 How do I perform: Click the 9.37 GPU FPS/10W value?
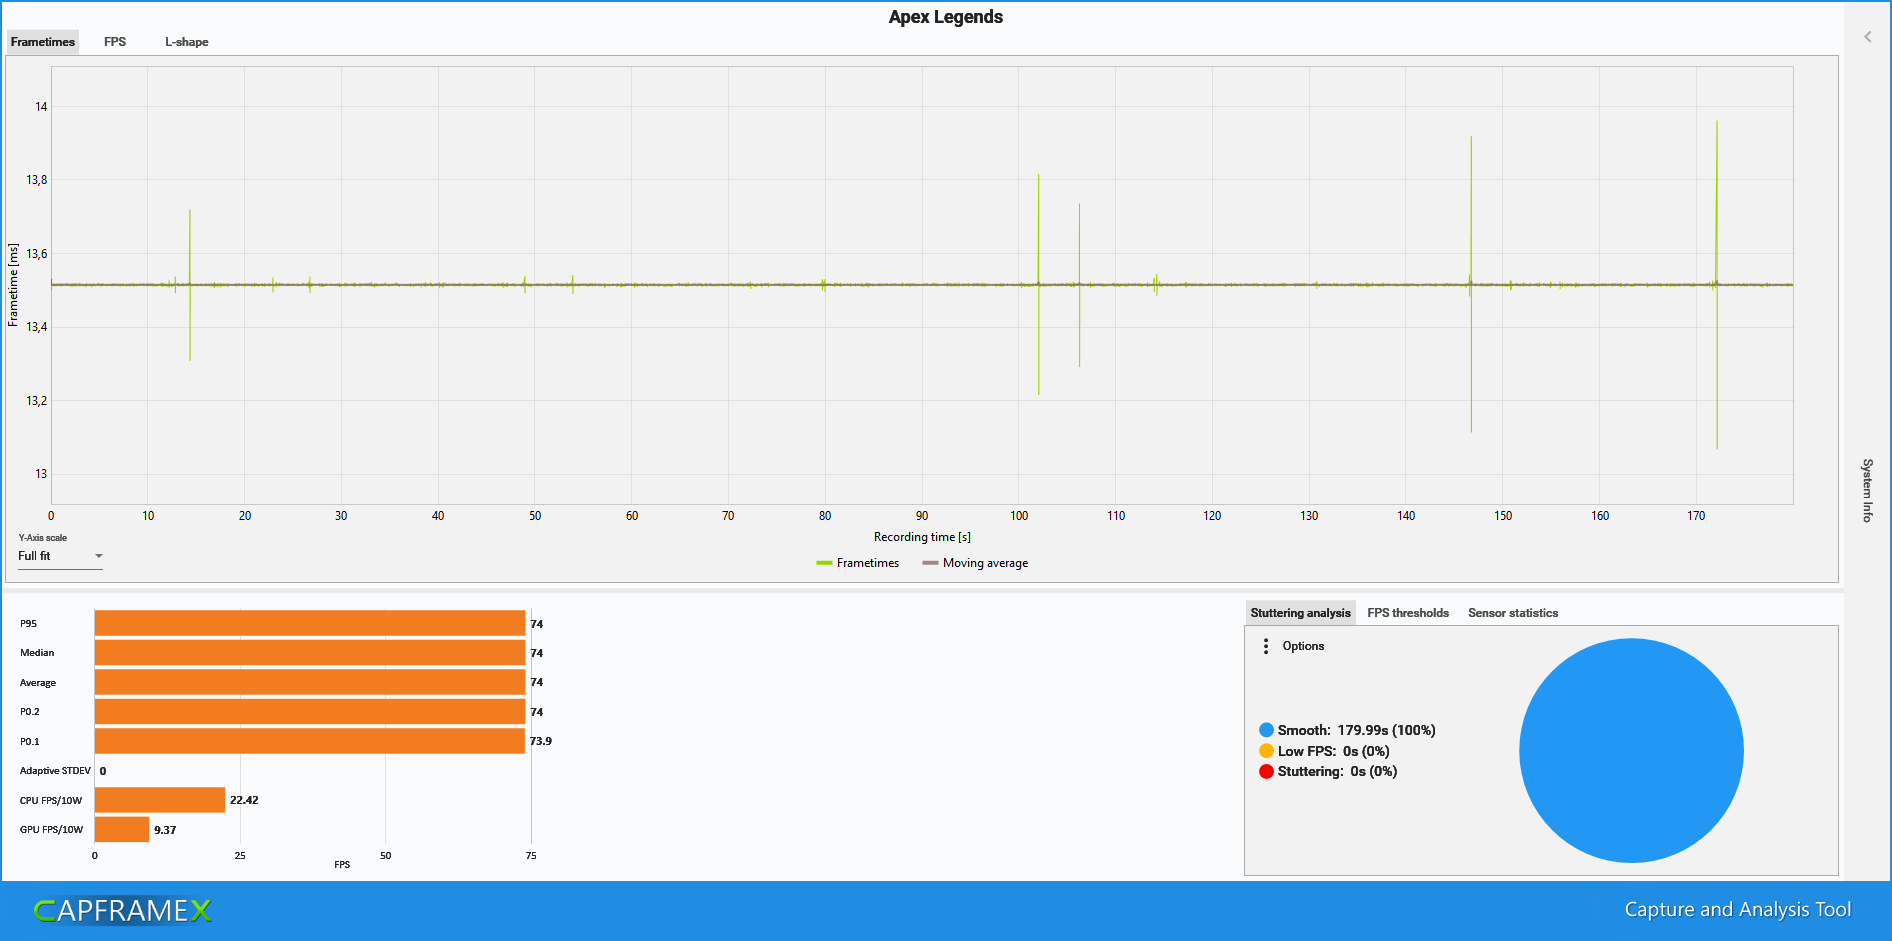point(165,830)
